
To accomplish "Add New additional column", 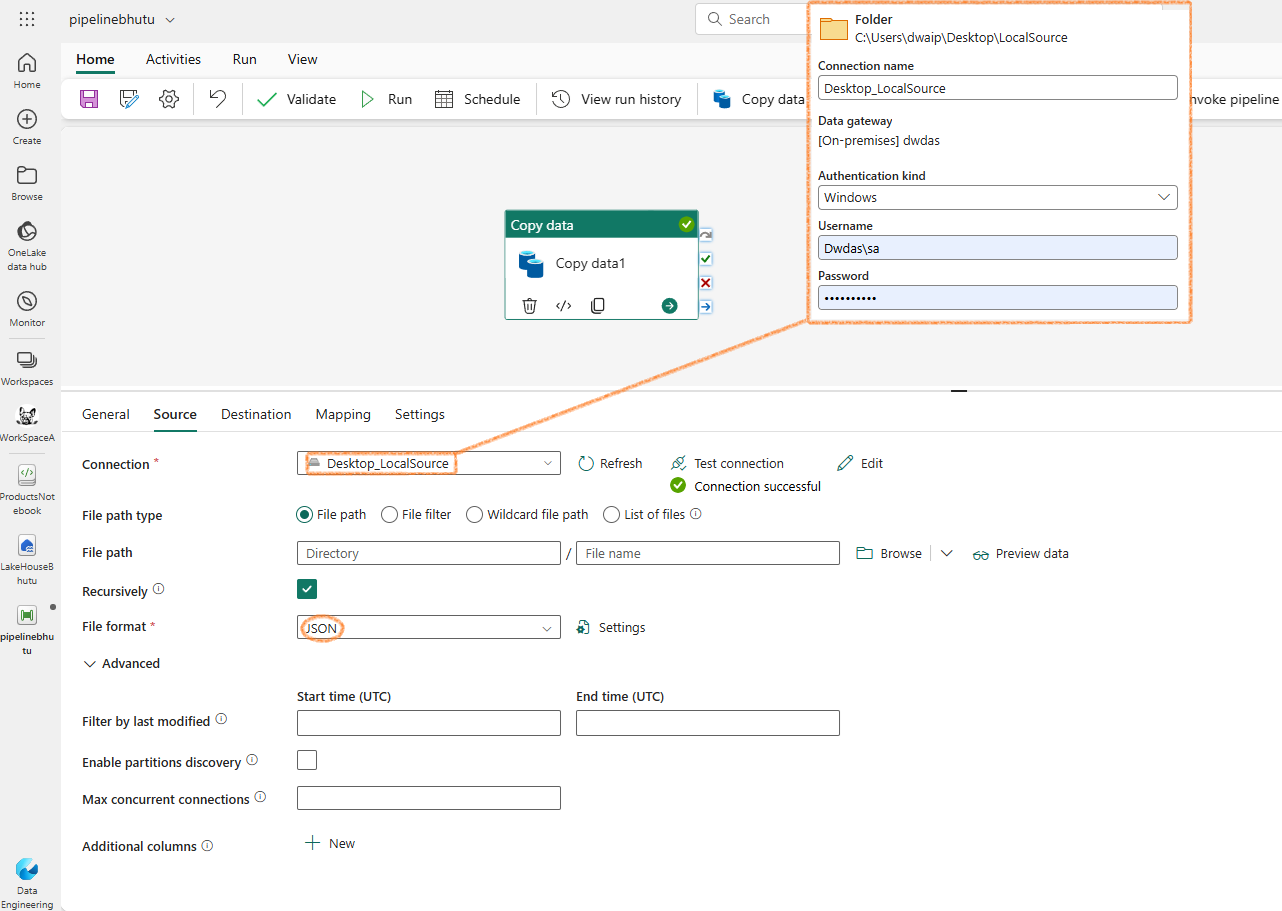I will point(329,843).
